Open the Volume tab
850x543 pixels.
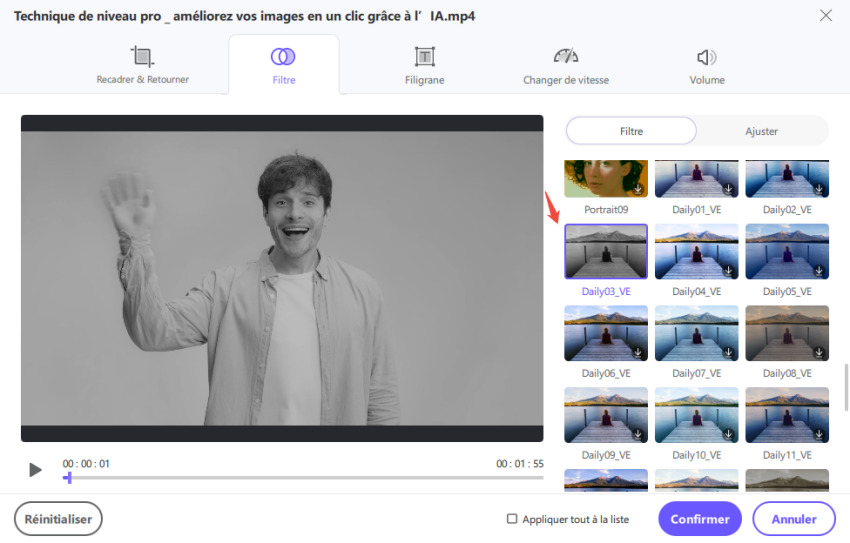[707, 65]
